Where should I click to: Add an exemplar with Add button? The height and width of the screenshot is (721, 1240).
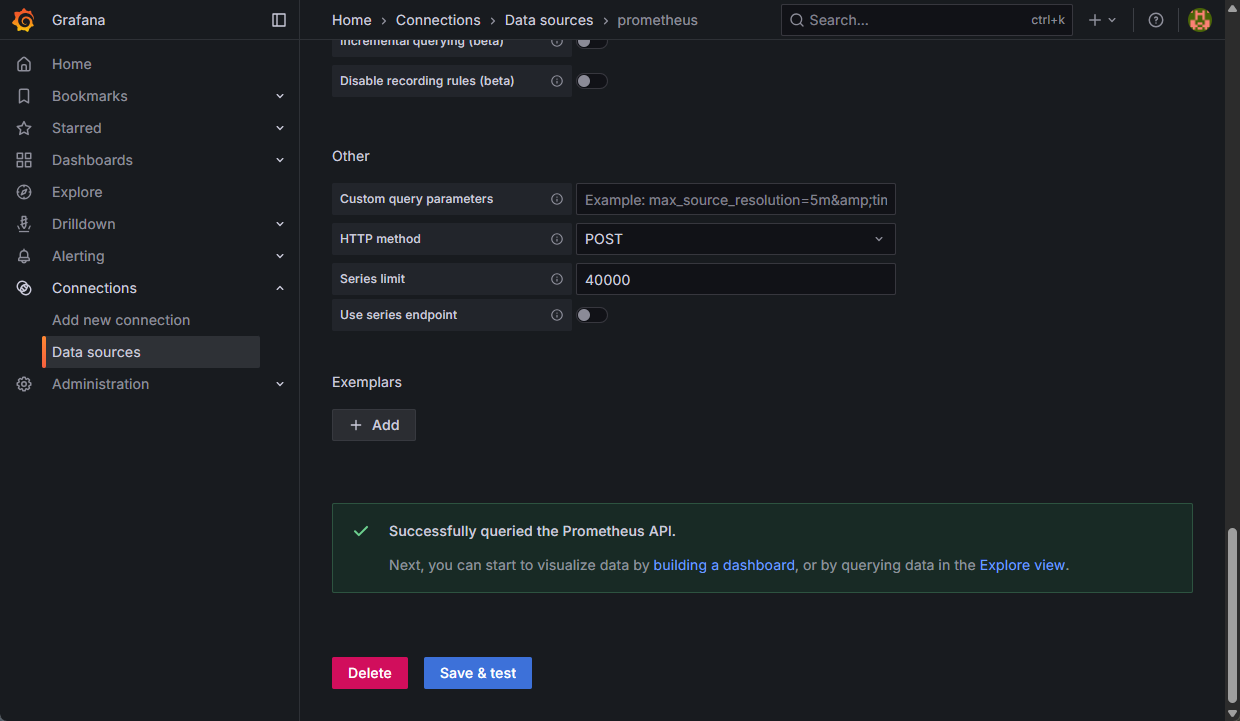click(374, 425)
